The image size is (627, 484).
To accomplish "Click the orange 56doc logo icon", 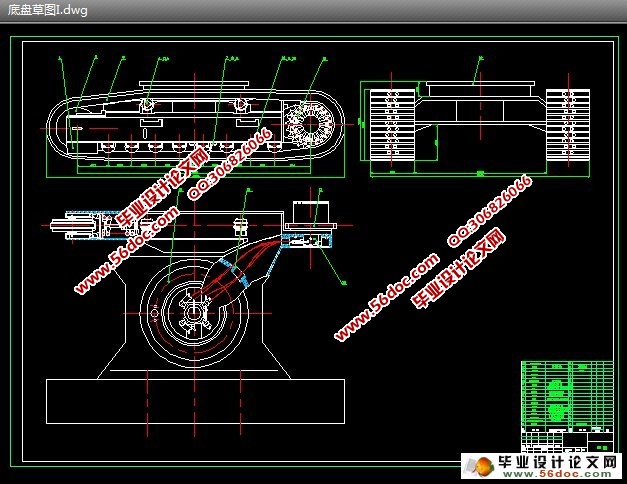I will click(x=484, y=466).
